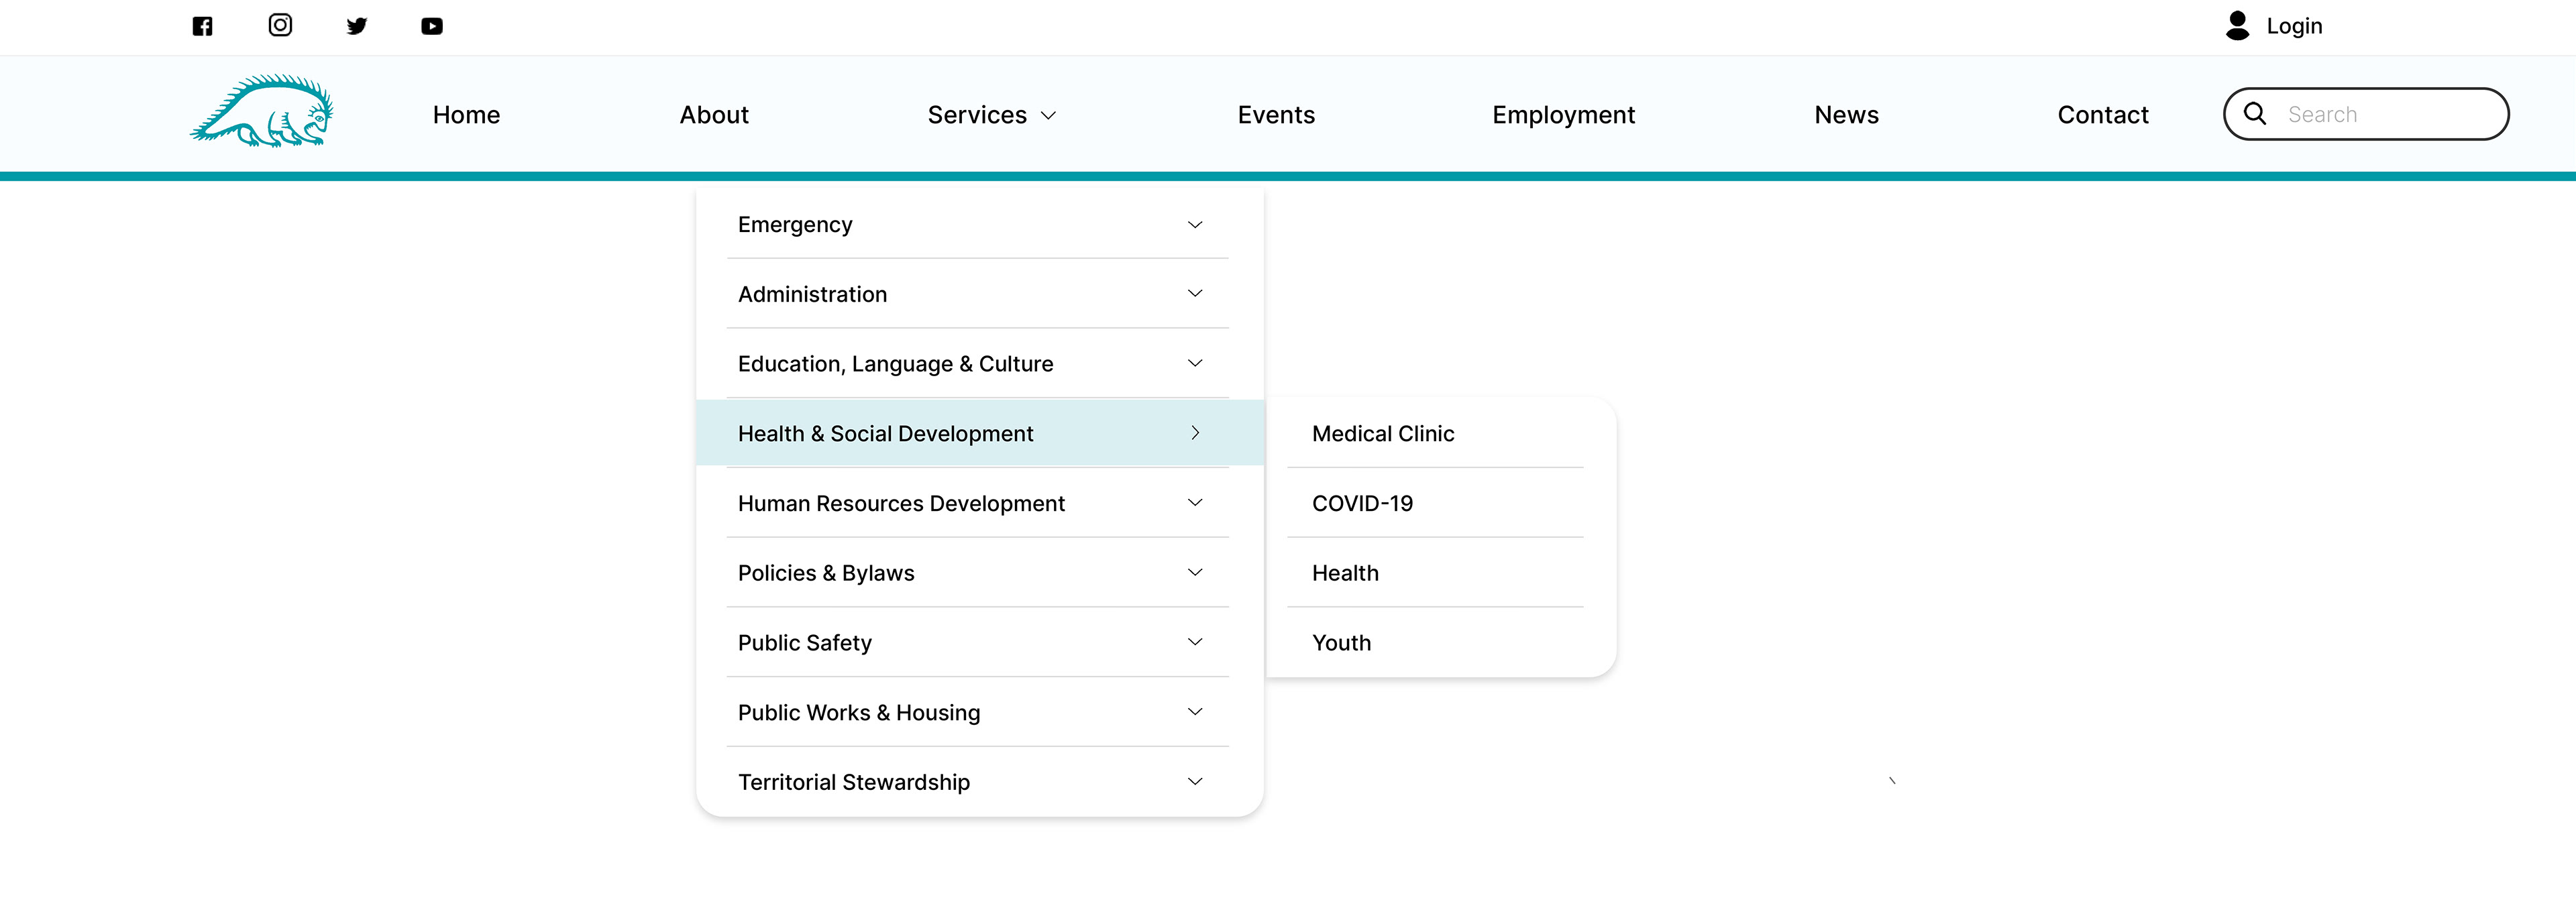This screenshot has width=2576, height=924.
Task: Click the porcupine site logo
Action: coord(262,112)
